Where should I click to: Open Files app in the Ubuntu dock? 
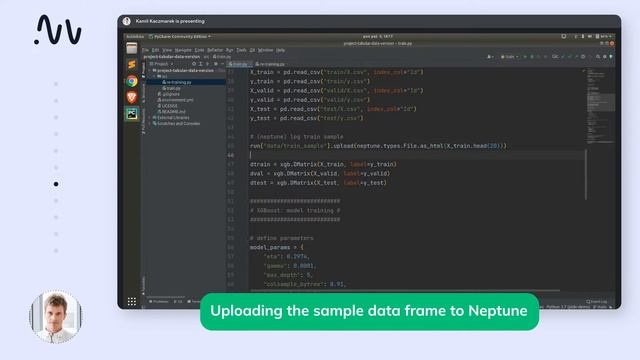[x=131, y=49]
